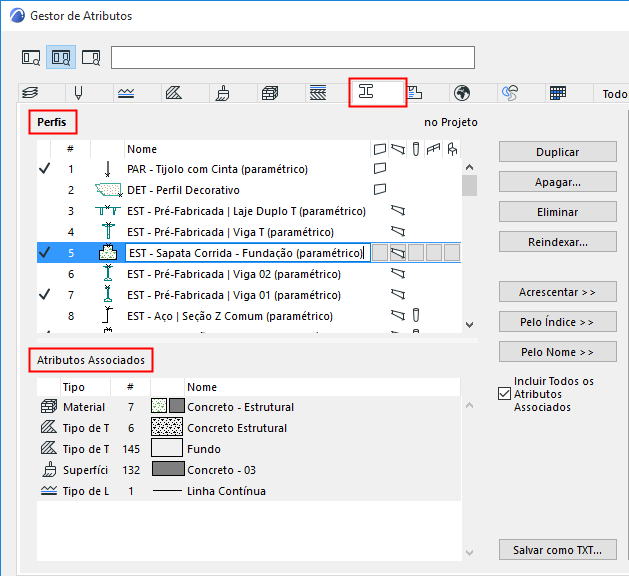
Task: Select the Concreto - 03 surface row
Action: (249, 470)
